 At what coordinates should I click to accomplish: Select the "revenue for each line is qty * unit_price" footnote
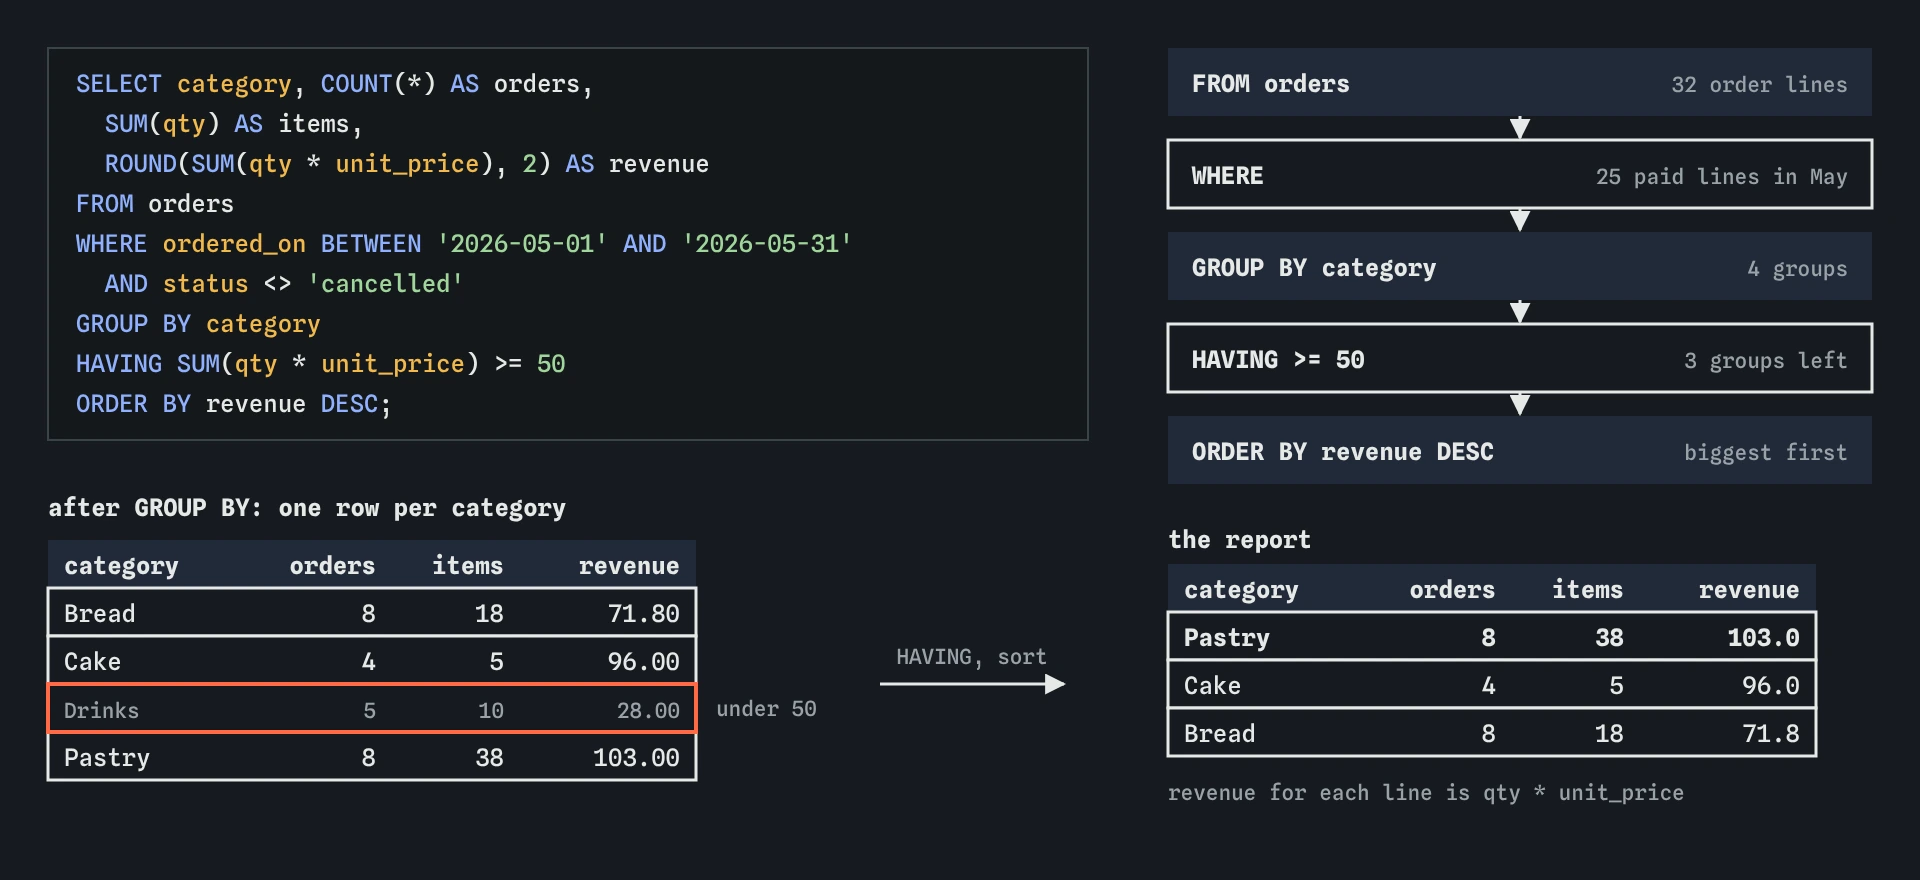(1426, 793)
